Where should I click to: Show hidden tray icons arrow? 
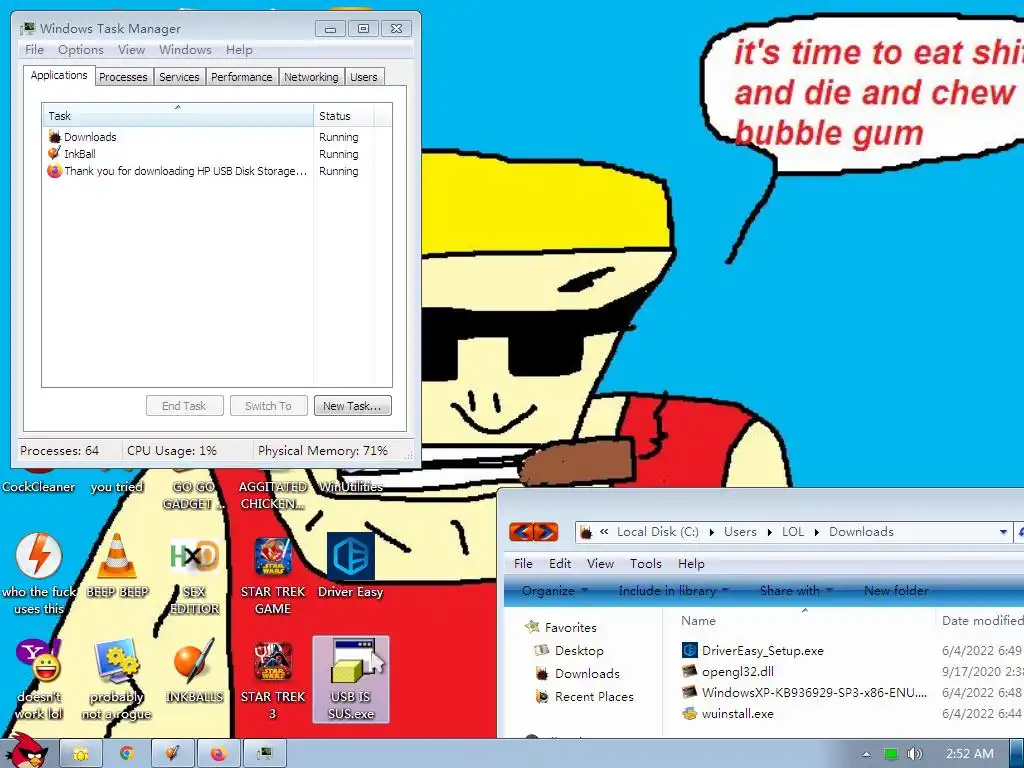pyautogui.click(x=866, y=754)
